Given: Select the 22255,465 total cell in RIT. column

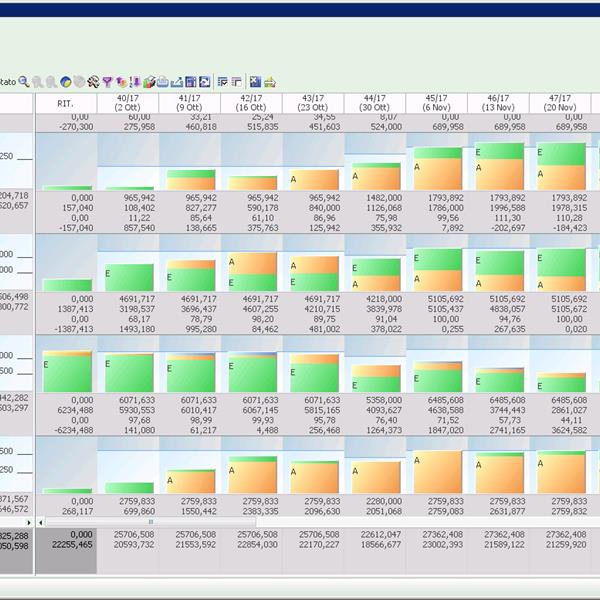Looking at the screenshot, I should pos(66,545).
